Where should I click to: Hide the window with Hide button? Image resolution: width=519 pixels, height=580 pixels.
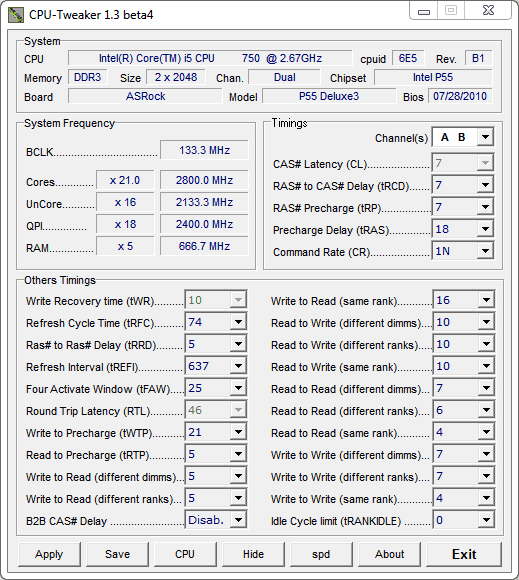253,554
